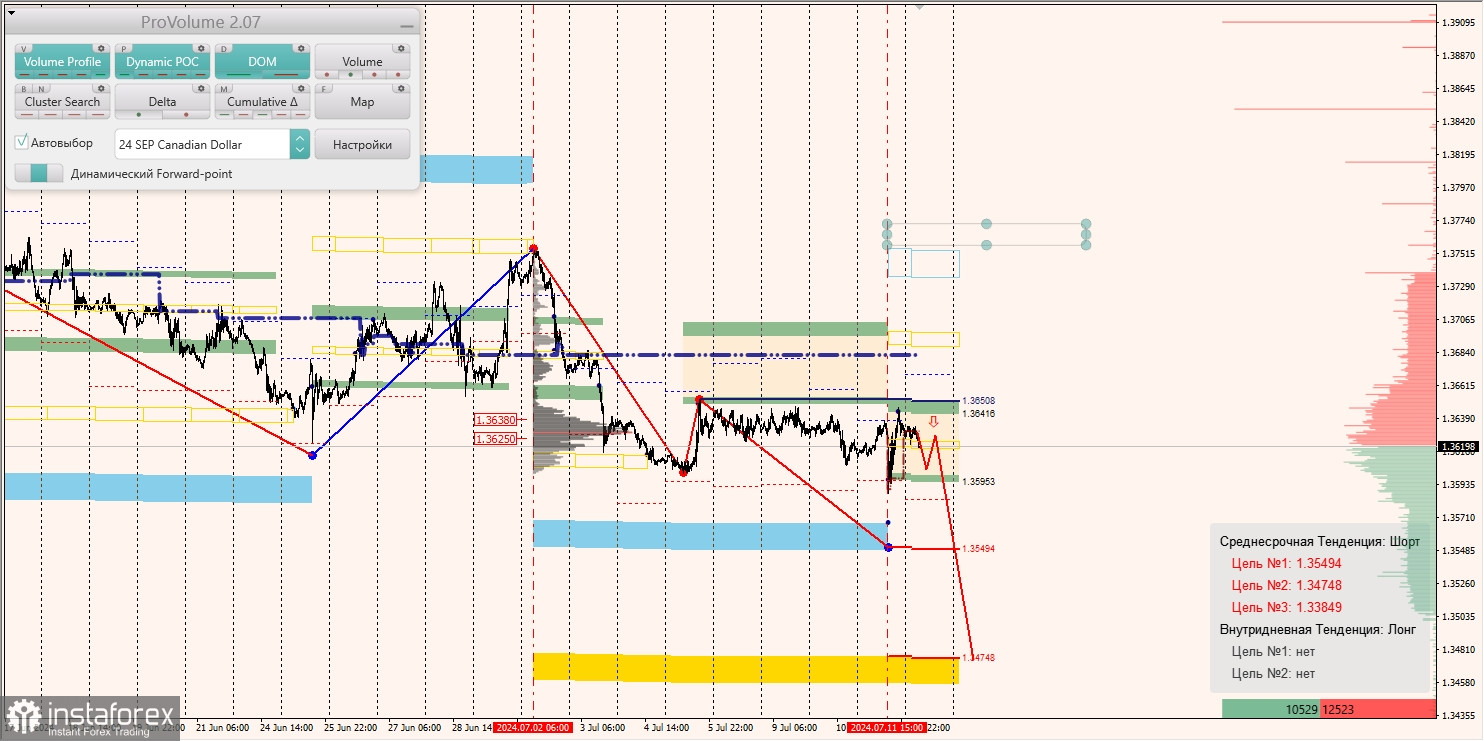Click the 1.35494 target level label on chart
Screen dimensions: 1484x741
pyautogui.click(x=978, y=549)
